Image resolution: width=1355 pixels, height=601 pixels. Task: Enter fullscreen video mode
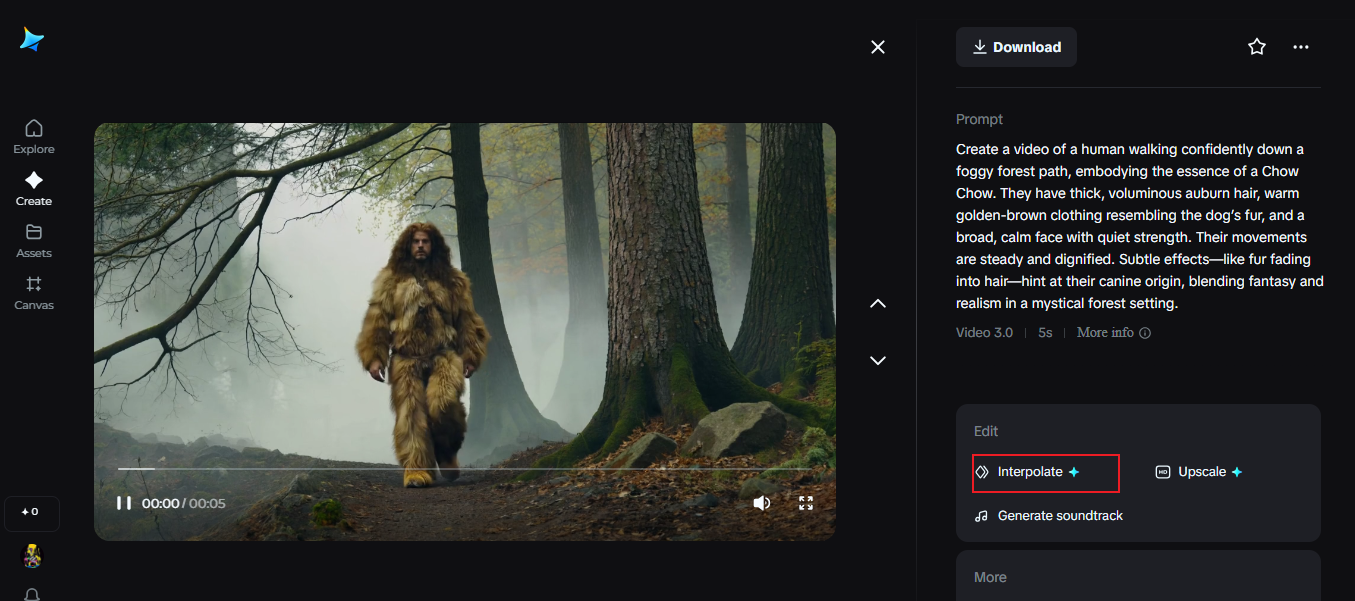coord(806,503)
